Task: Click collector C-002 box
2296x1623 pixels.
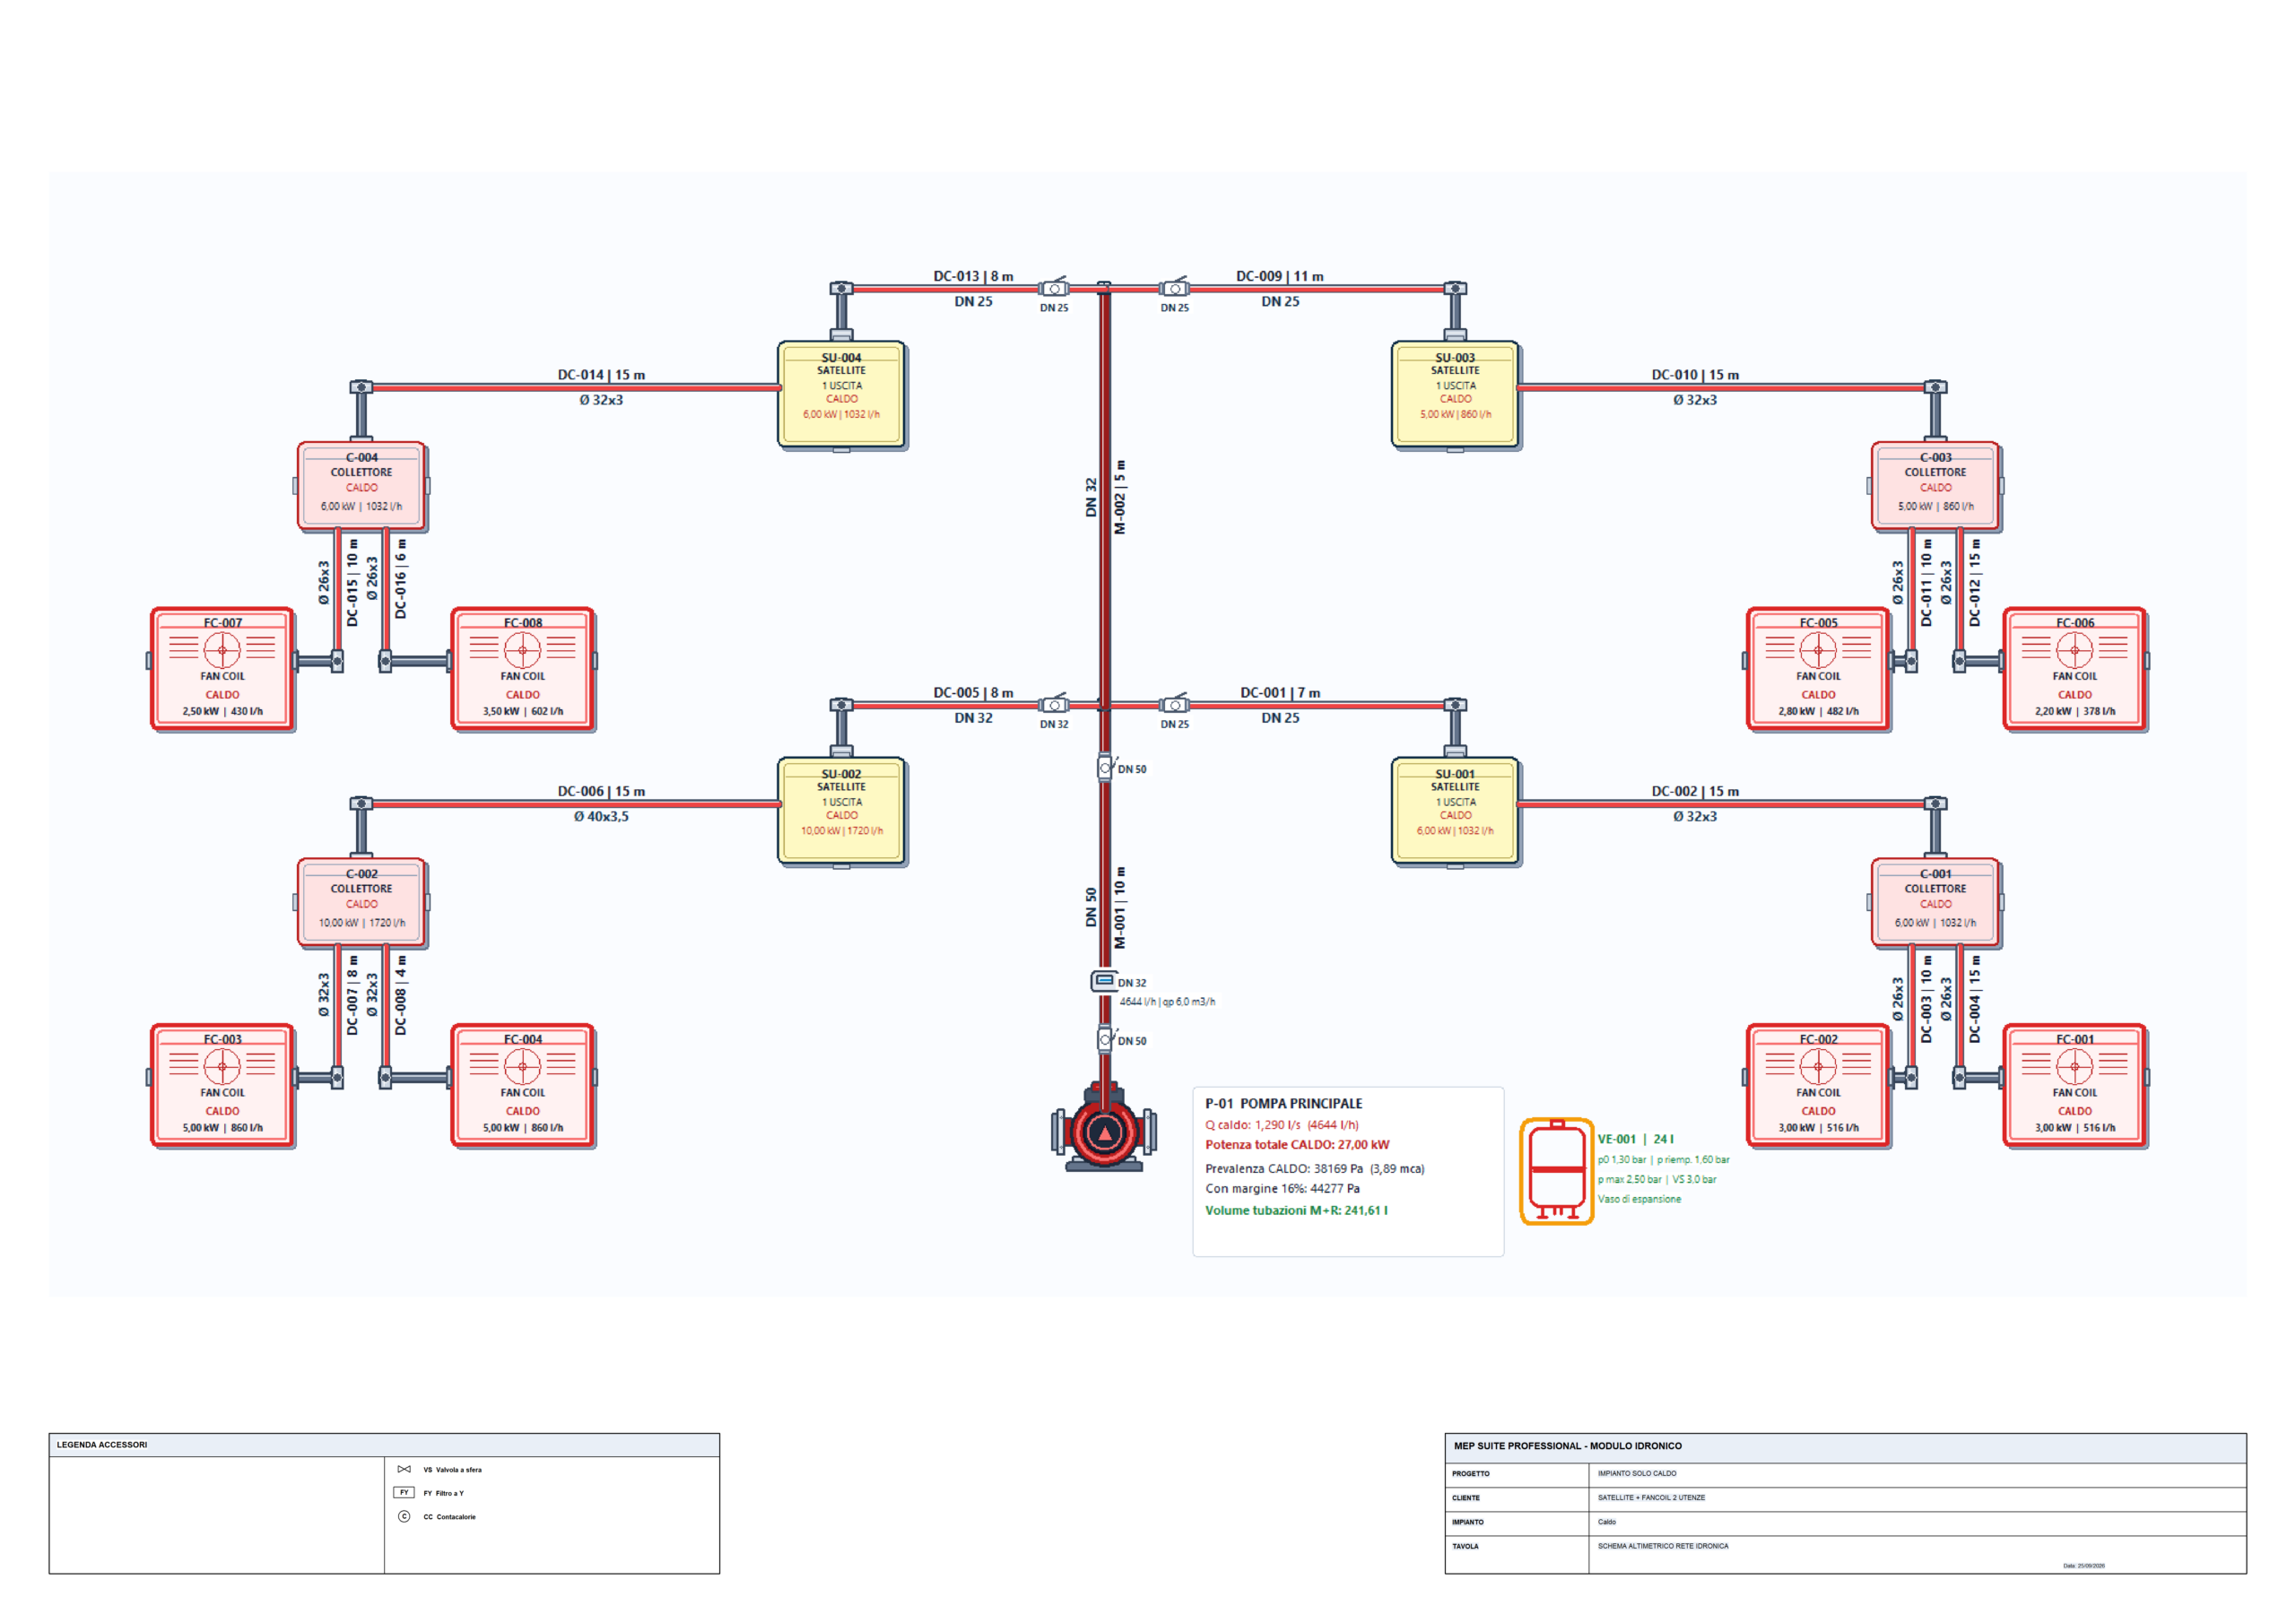Action: click(x=362, y=902)
